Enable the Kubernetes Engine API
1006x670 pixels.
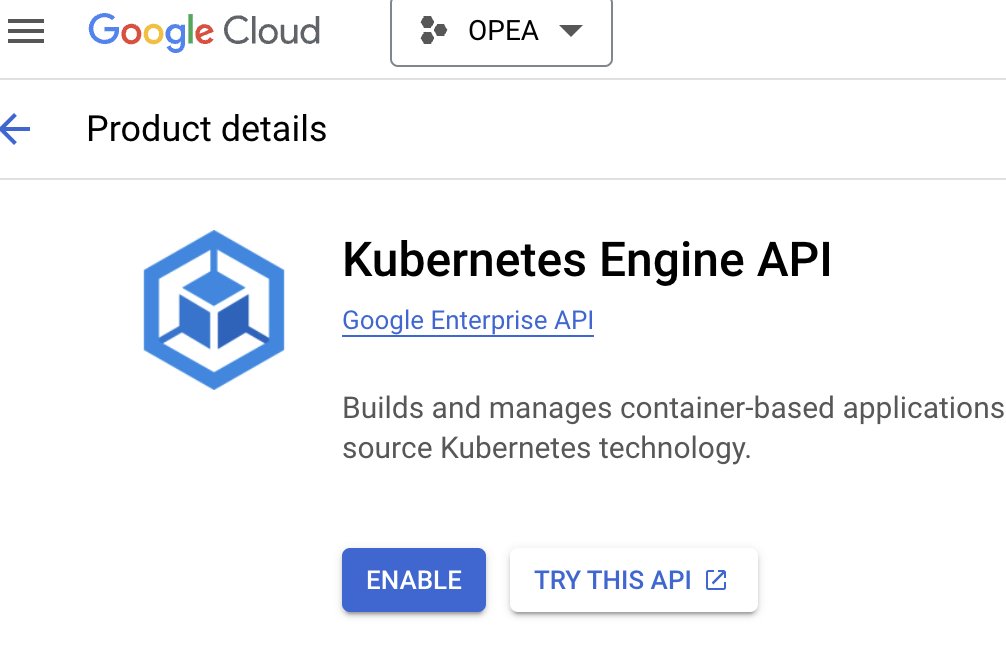(414, 580)
